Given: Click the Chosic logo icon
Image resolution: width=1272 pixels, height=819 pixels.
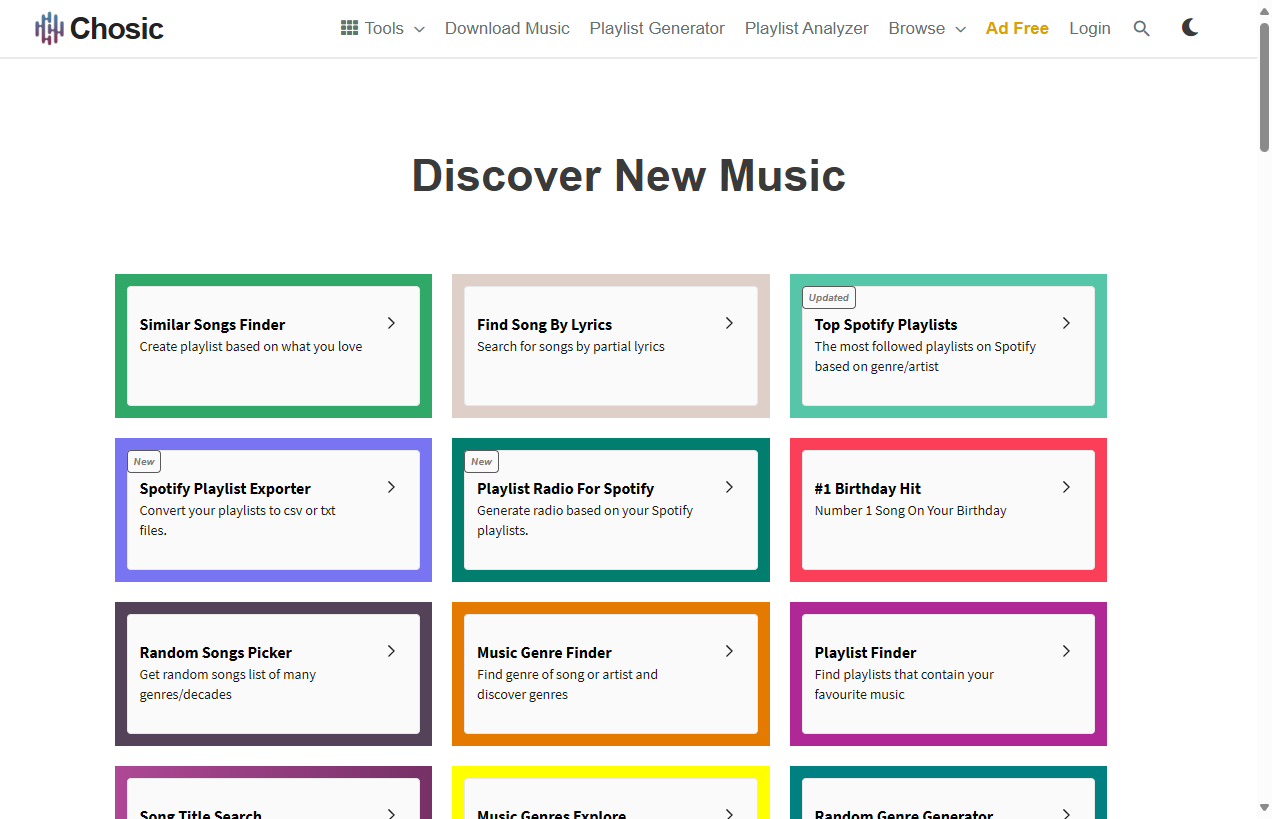Looking at the screenshot, I should click(49, 29).
